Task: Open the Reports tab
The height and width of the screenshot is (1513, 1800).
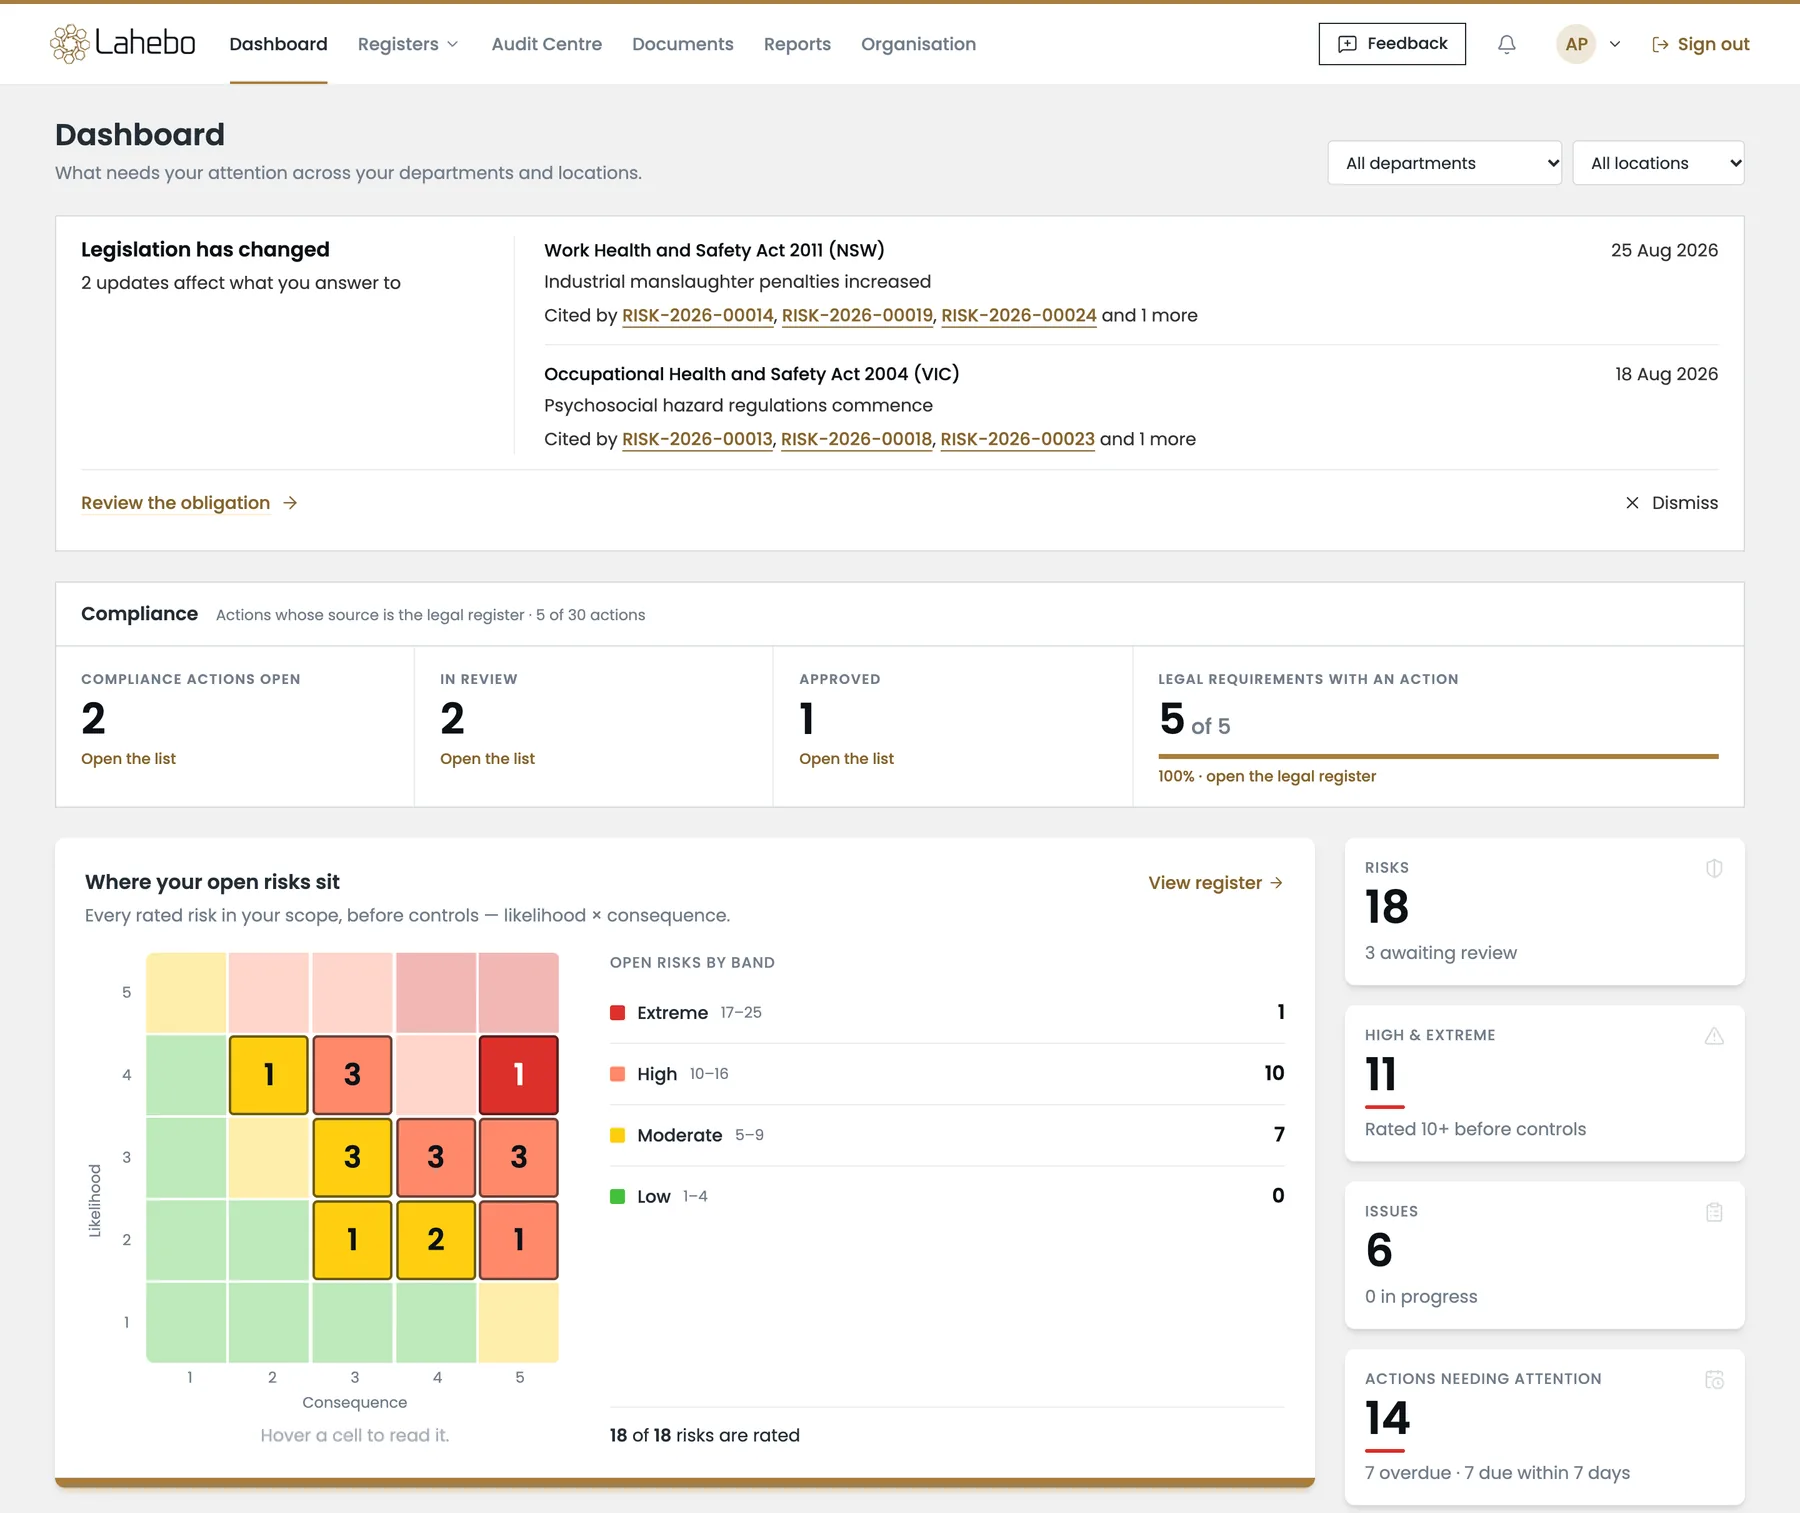Action: tap(797, 44)
